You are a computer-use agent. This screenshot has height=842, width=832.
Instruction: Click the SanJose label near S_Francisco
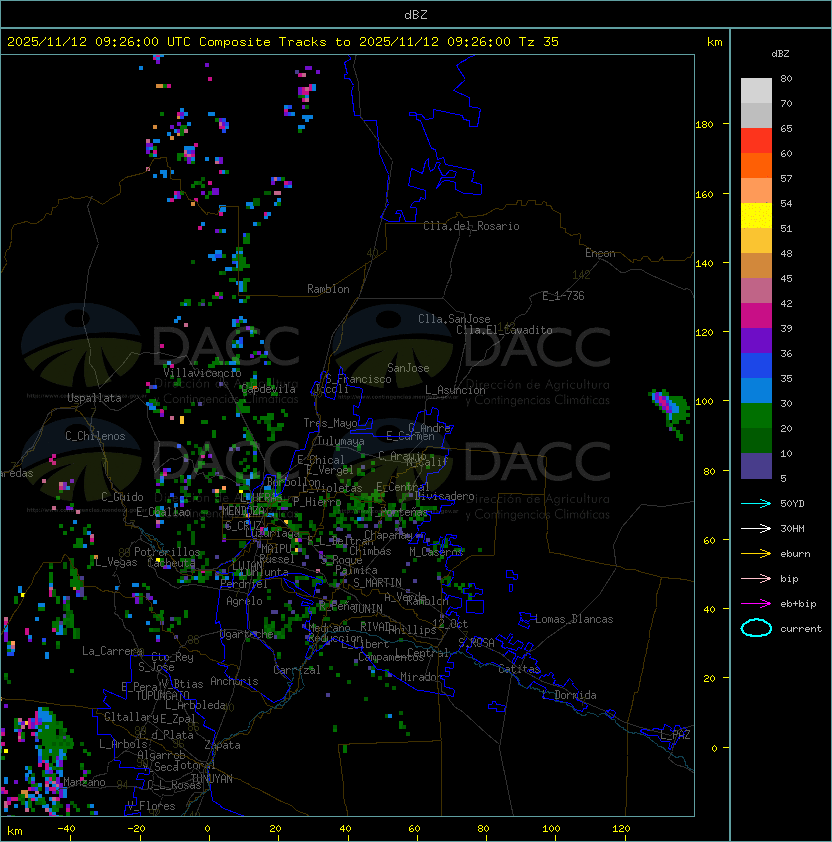click(x=408, y=368)
